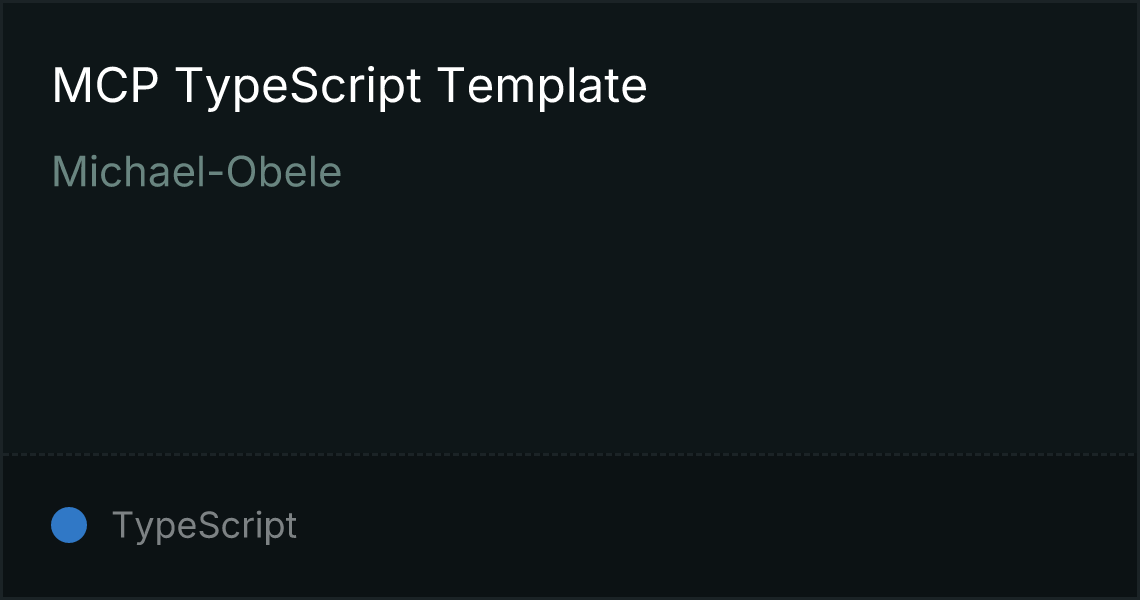This screenshot has width=1140, height=600.
Task: Click the center of the repository card
Action: pos(570,300)
